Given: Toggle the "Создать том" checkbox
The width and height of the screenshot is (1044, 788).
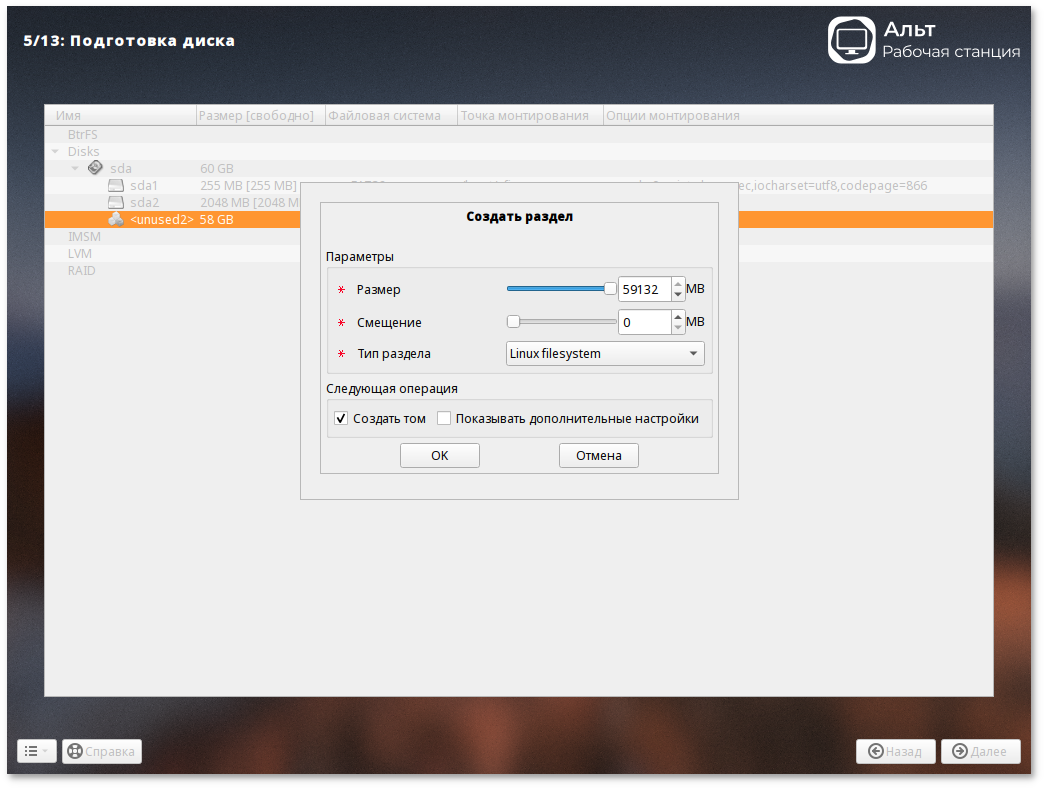Looking at the screenshot, I should point(341,419).
